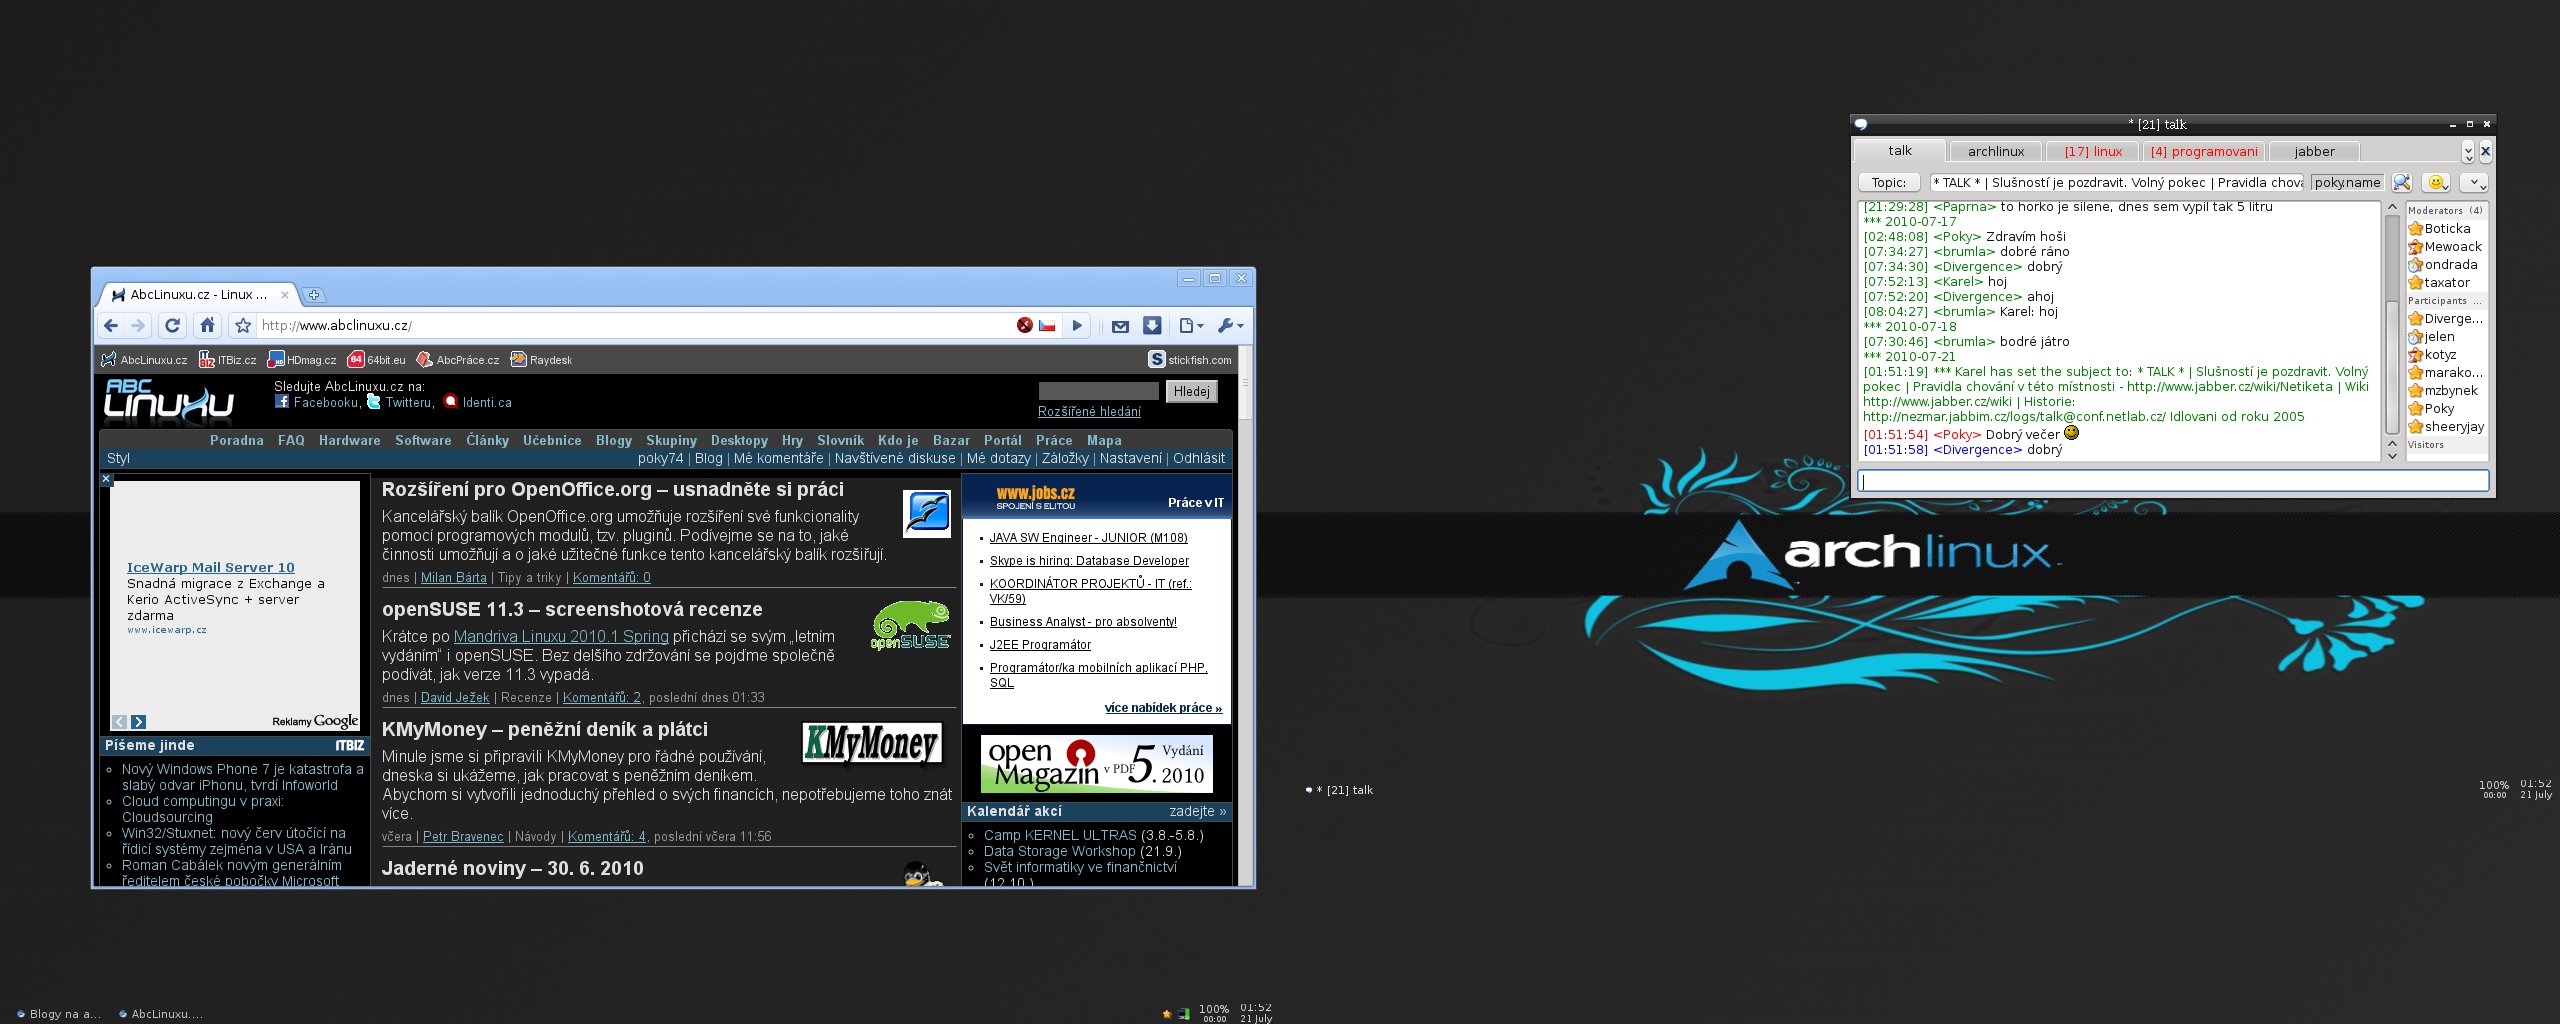Open the Rozšířené hledání link
The image size is (2560, 1024).
(1089, 412)
